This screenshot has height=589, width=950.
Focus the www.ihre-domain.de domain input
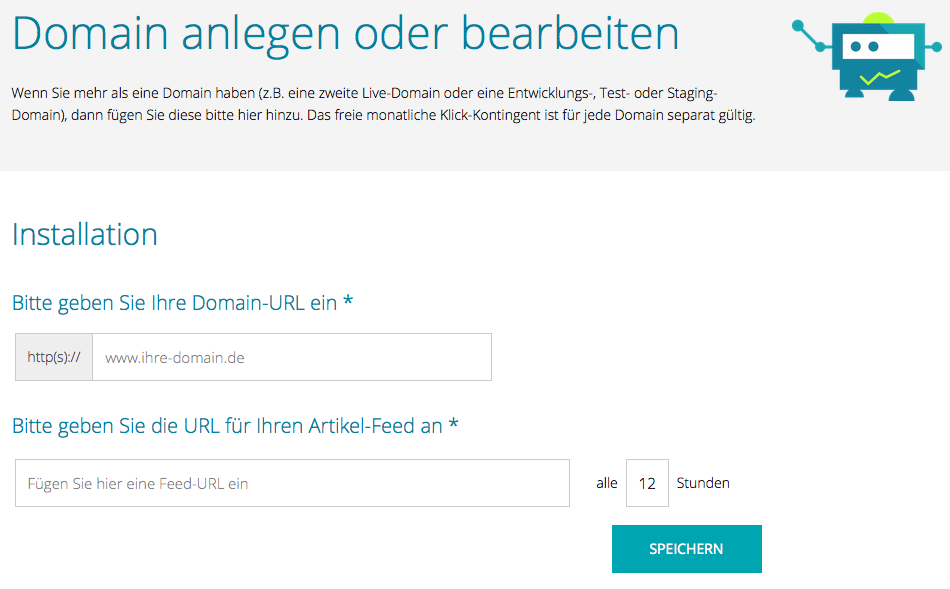(x=291, y=358)
